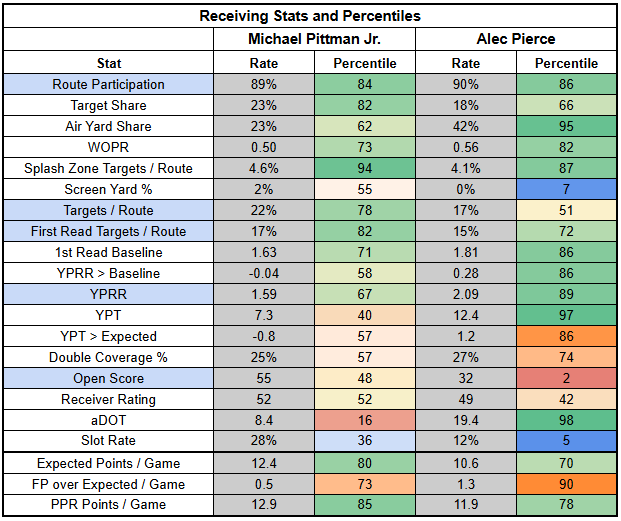Screen dimensions: 621x521
Task: Click Pierce's blue Screen Yard % percentile
Action: point(567,189)
